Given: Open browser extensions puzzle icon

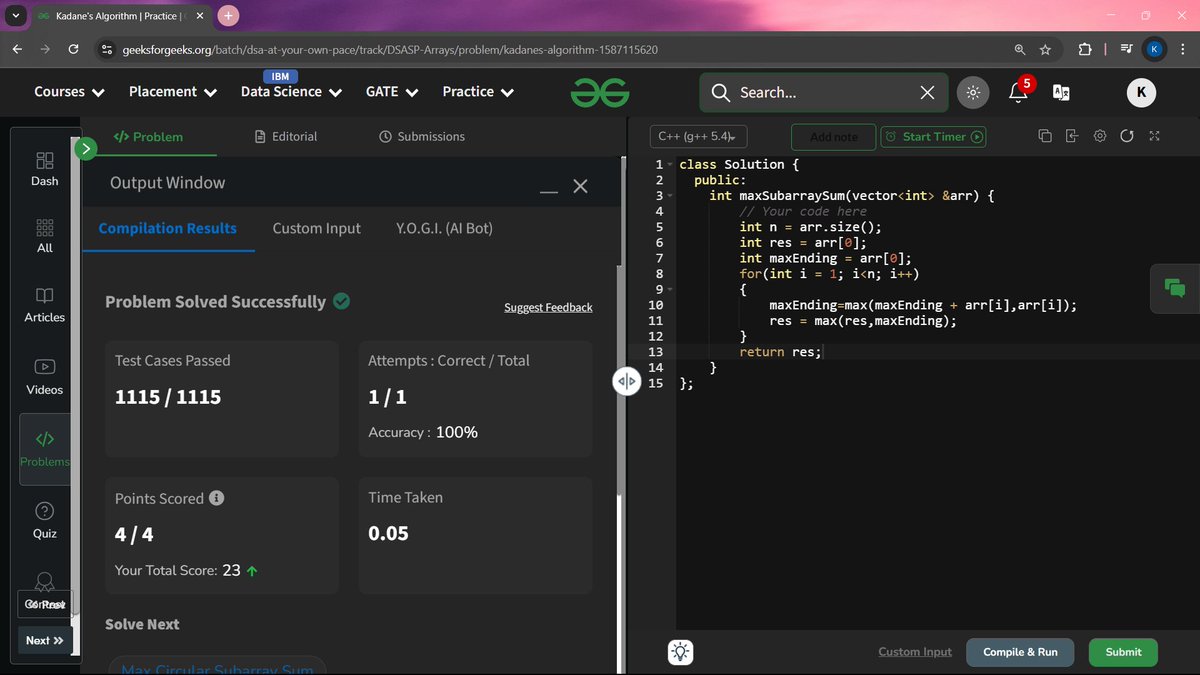Looking at the screenshot, I should (1085, 49).
